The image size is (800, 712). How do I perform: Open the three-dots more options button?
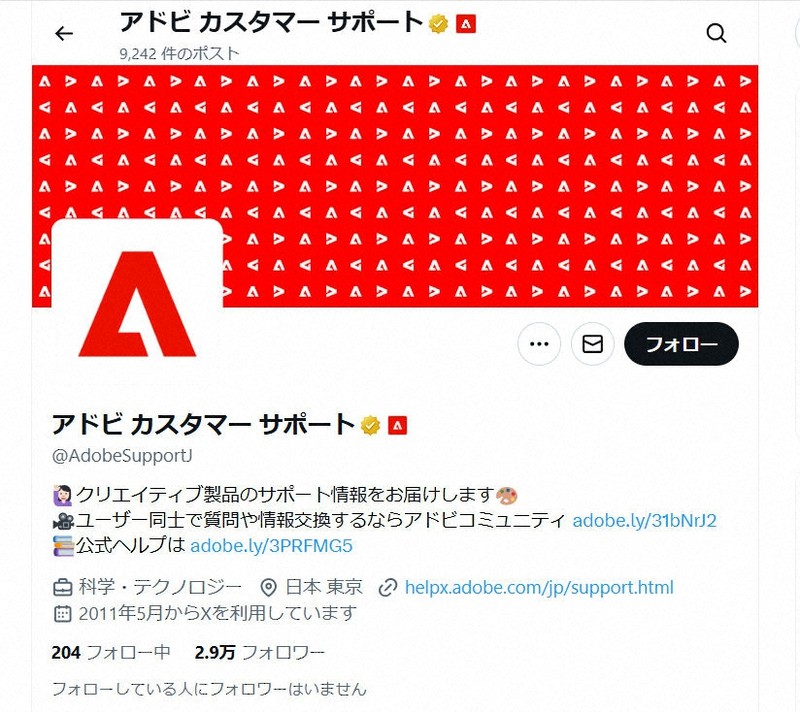539,344
